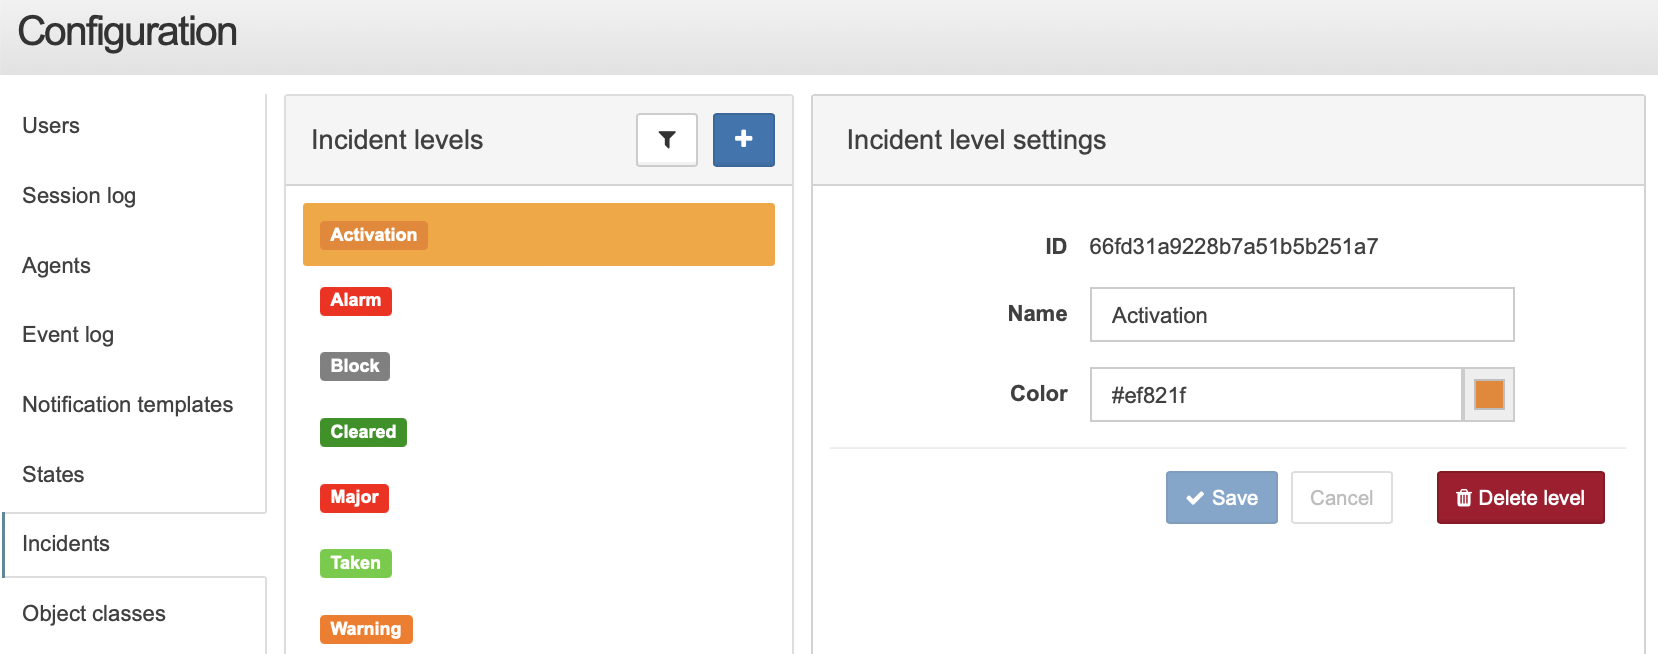Open the Event log section
The height and width of the screenshot is (654, 1658).
(x=68, y=335)
